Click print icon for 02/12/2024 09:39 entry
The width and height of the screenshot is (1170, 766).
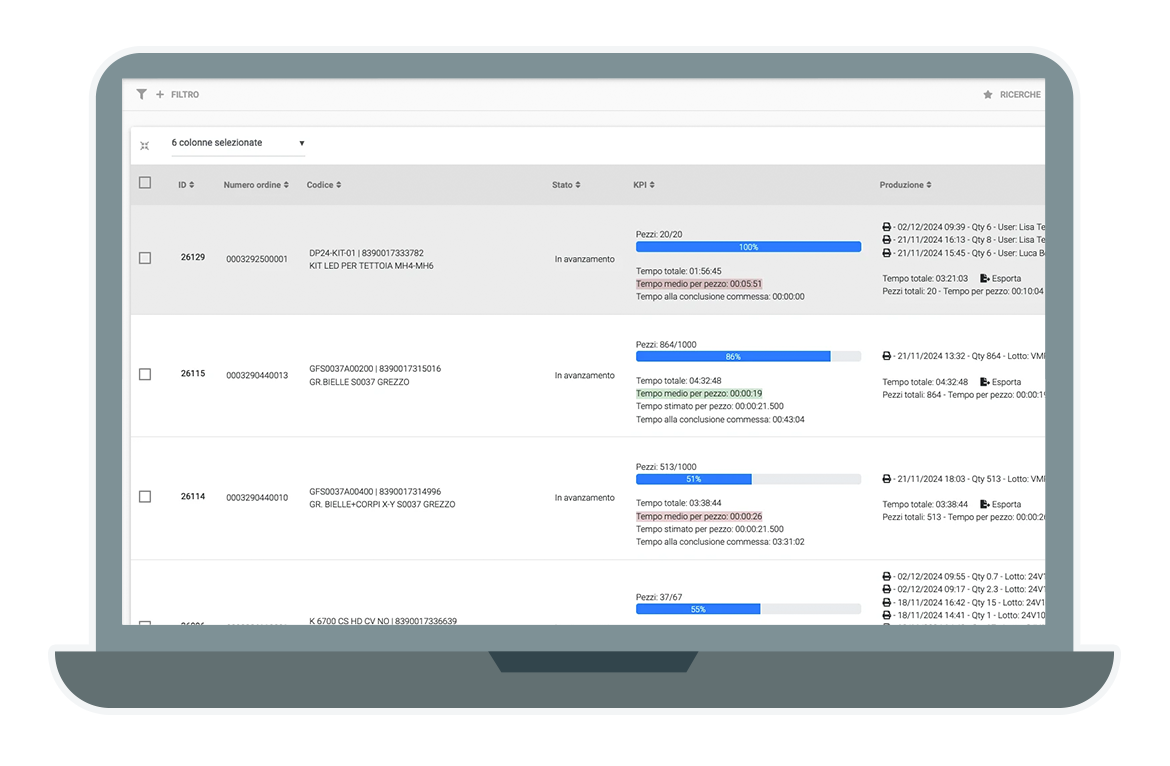[887, 227]
